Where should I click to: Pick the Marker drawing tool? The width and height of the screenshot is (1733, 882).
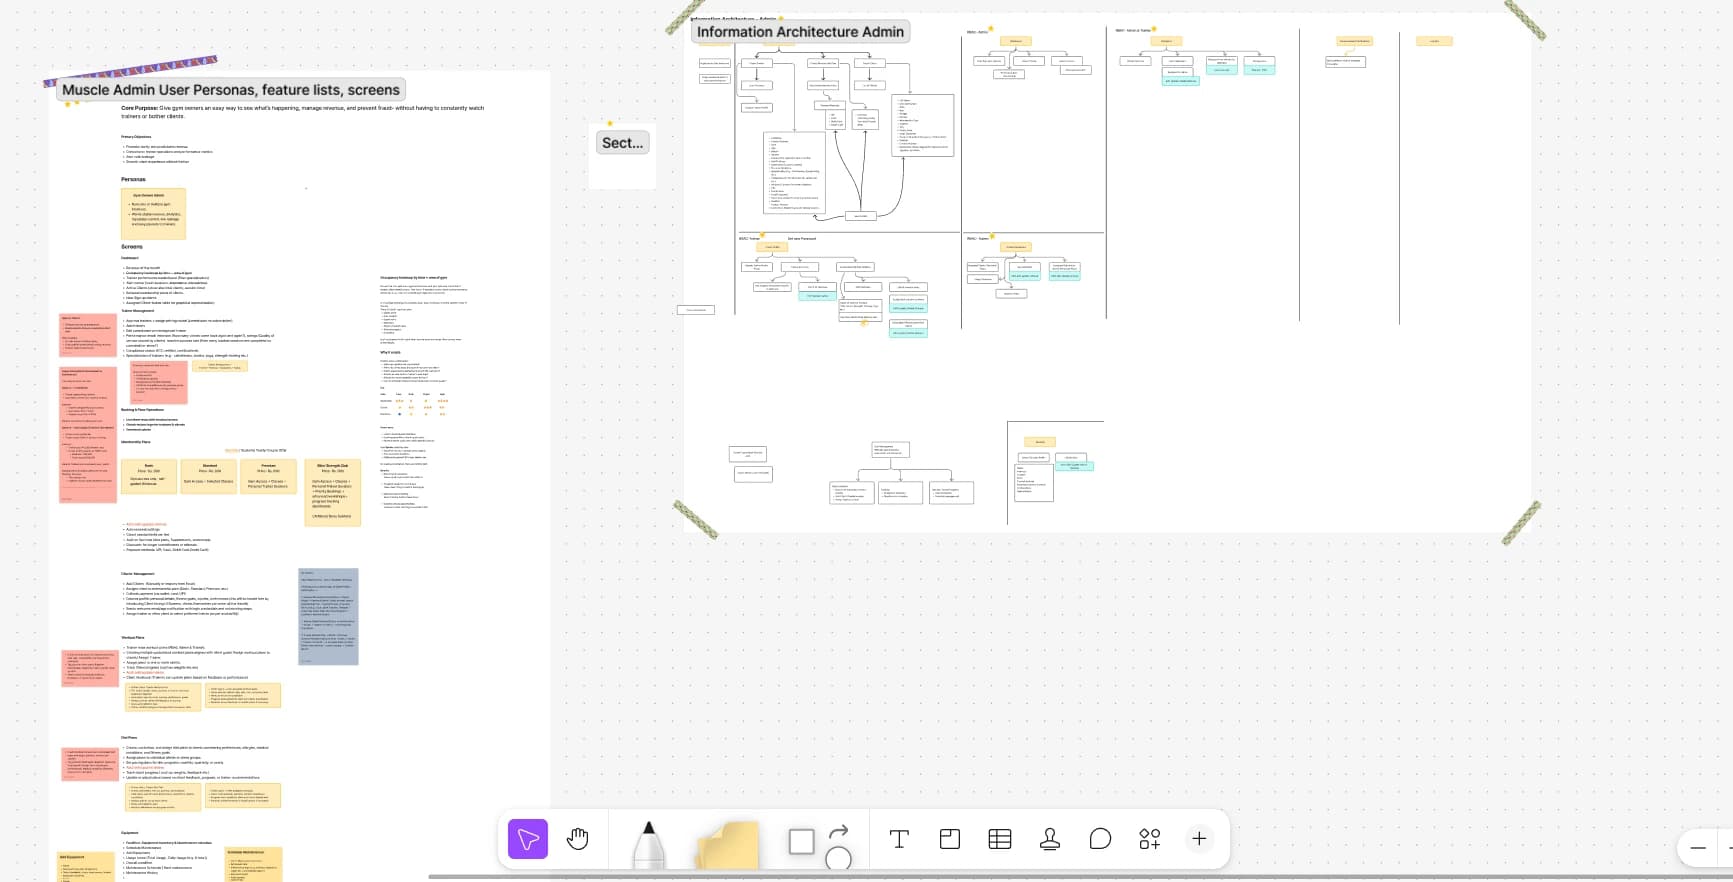click(x=648, y=844)
